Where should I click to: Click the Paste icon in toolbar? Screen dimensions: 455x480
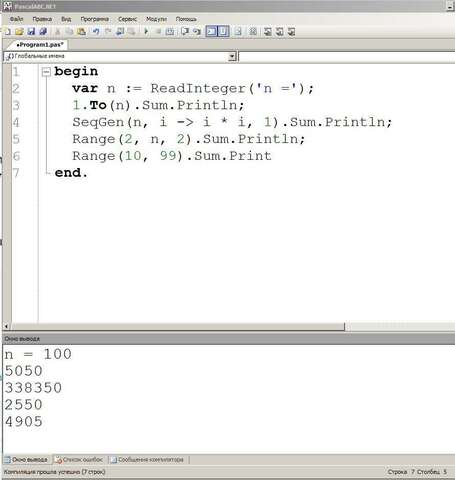click(81, 32)
